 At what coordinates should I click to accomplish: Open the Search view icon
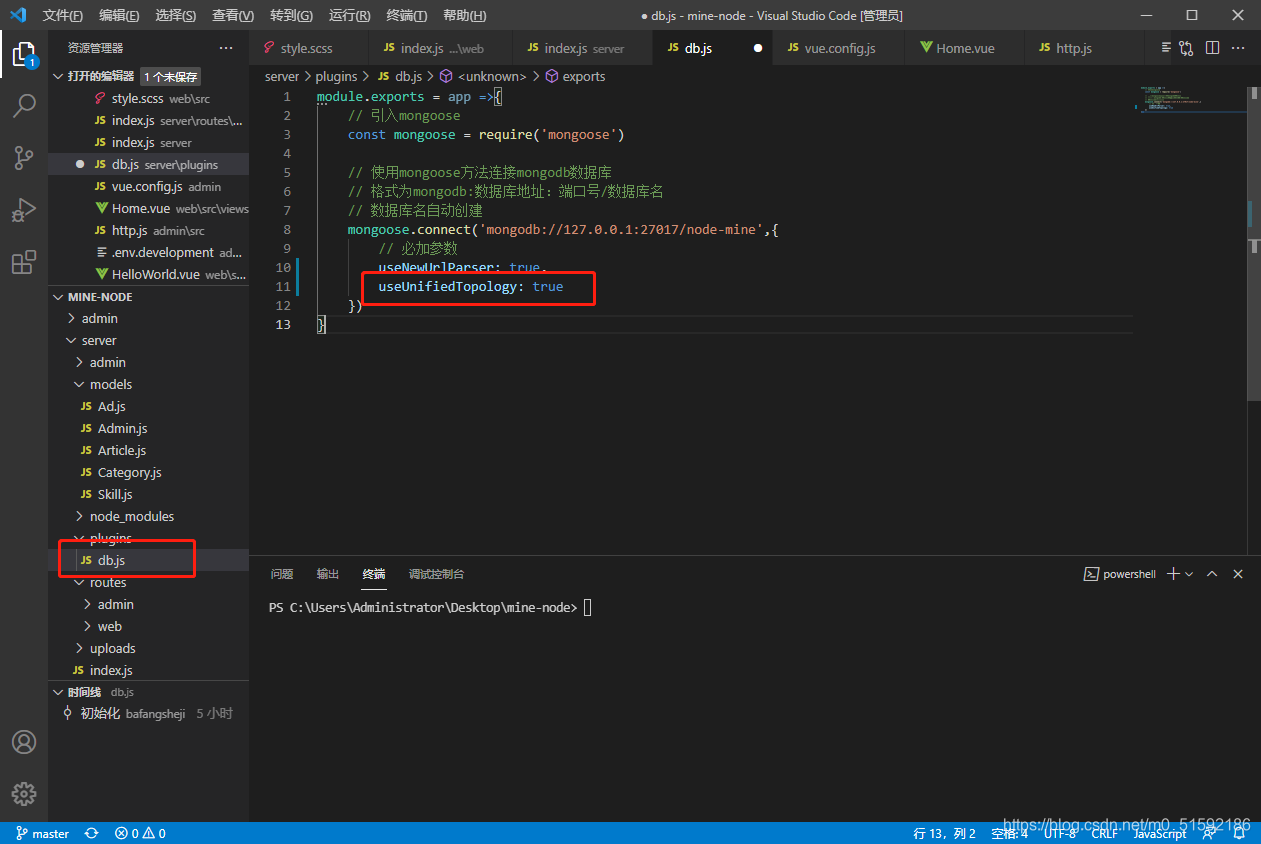[x=24, y=106]
